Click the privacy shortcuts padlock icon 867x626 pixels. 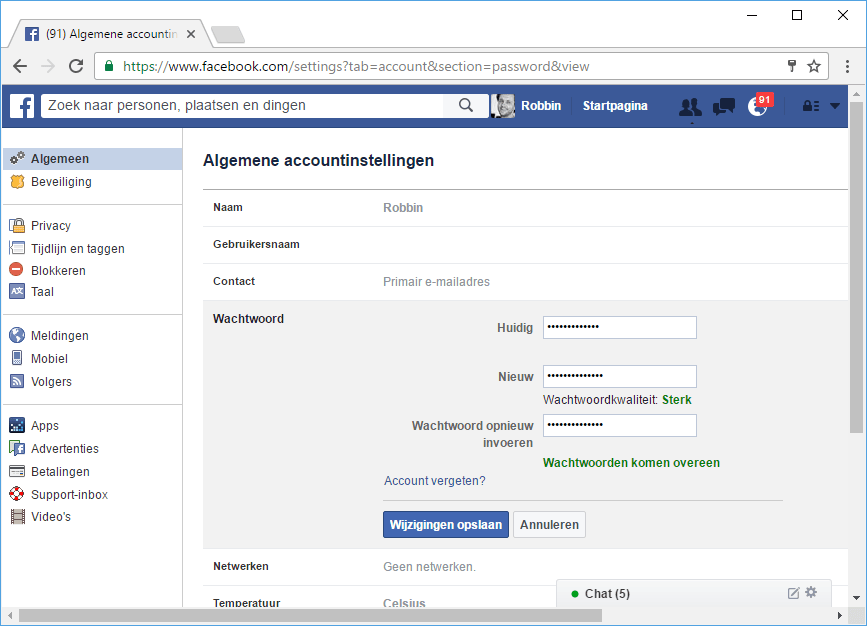coord(809,106)
